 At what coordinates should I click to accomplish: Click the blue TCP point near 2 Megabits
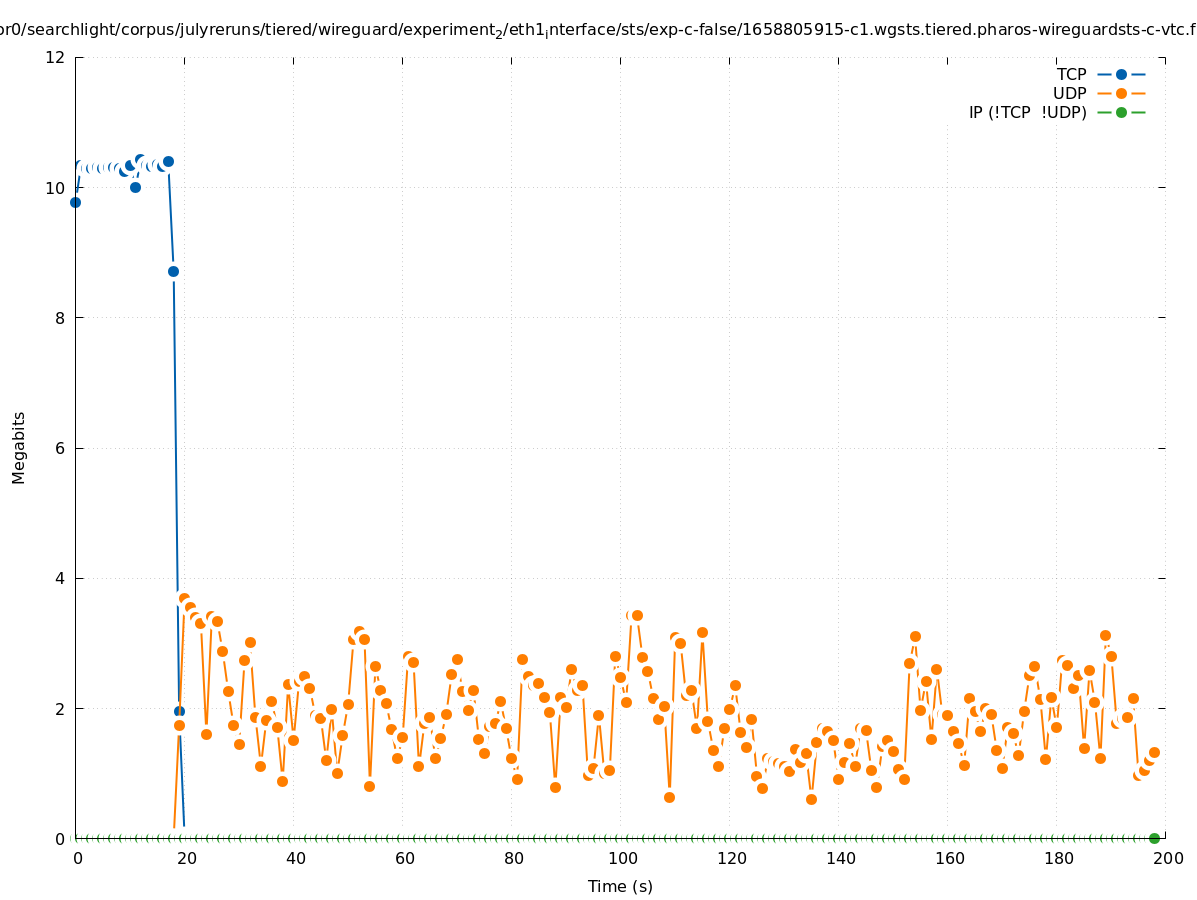(x=179, y=711)
